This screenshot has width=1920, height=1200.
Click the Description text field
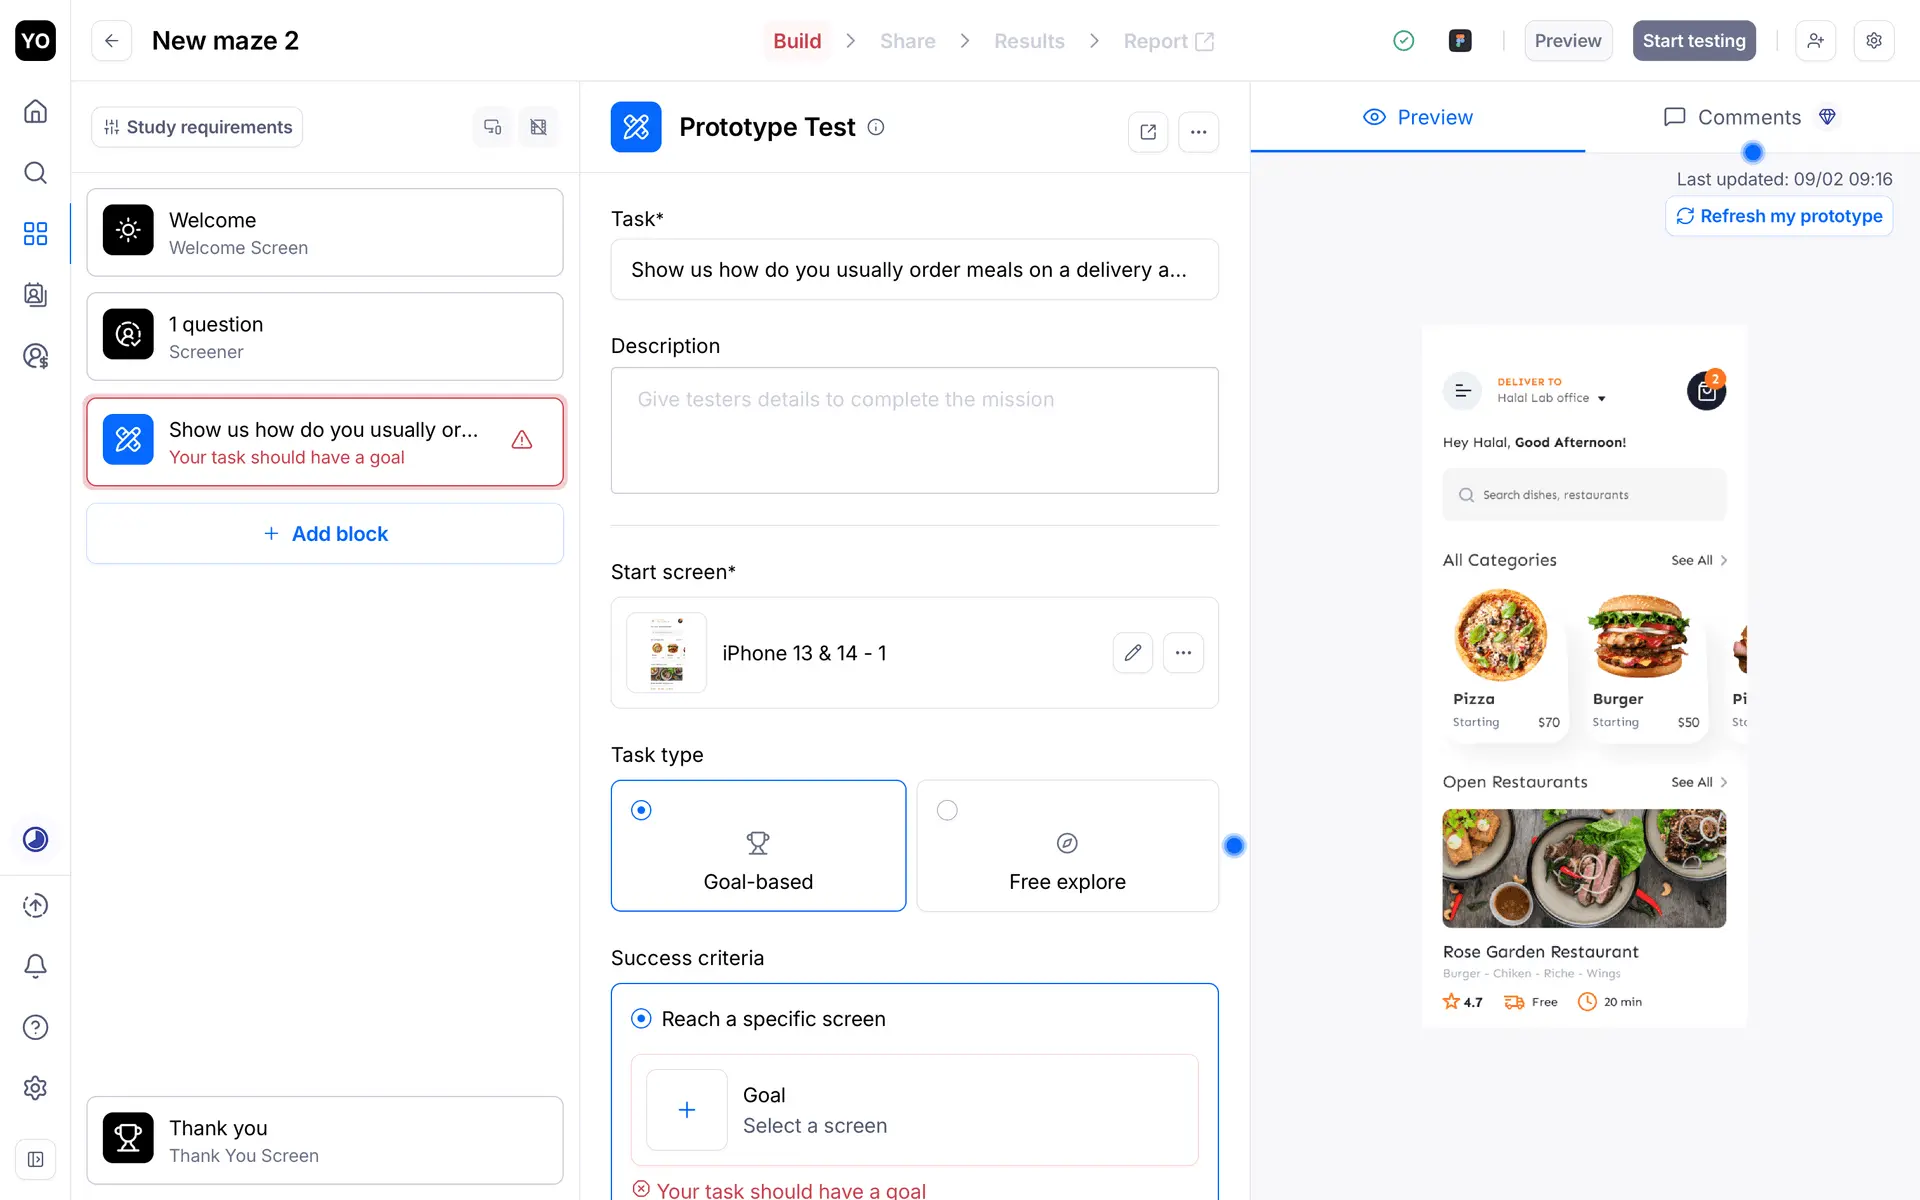click(x=914, y=430)
